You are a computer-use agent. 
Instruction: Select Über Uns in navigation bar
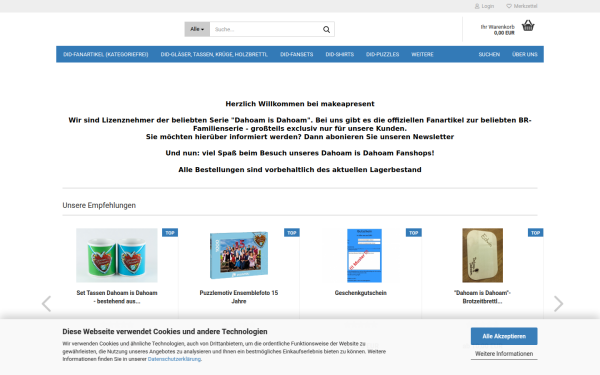coord(525,54)
